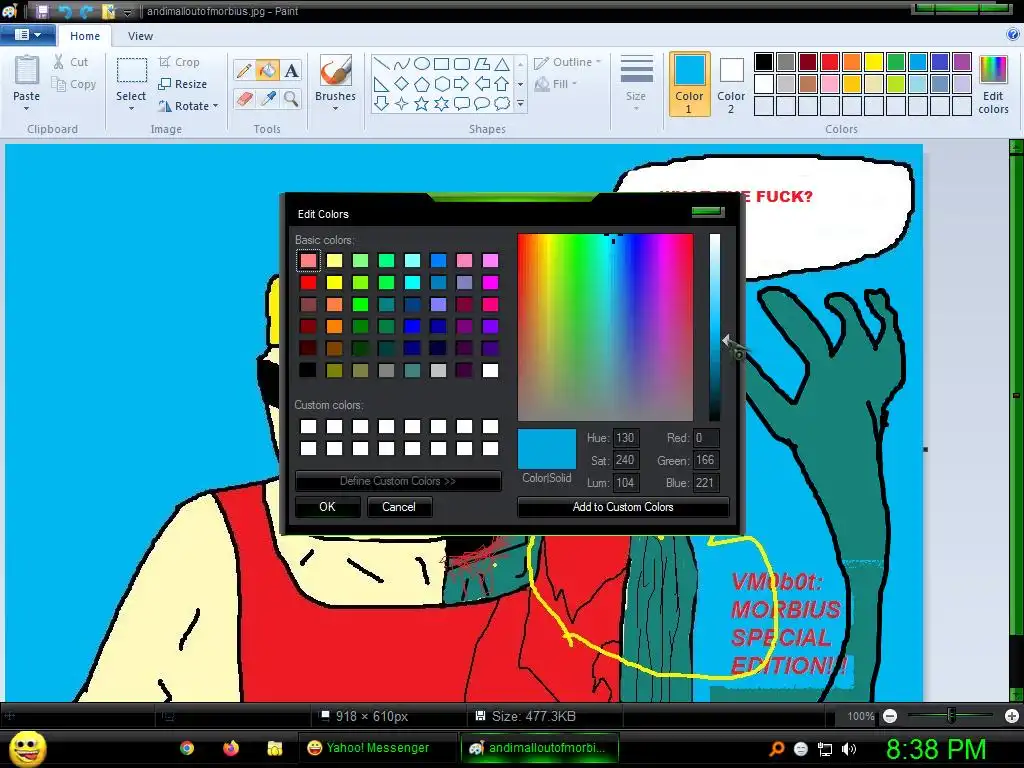The height and width of the screenshot is (768, 1024).
Task: Activate Color 1 selector
Action: tap(690, 84)
